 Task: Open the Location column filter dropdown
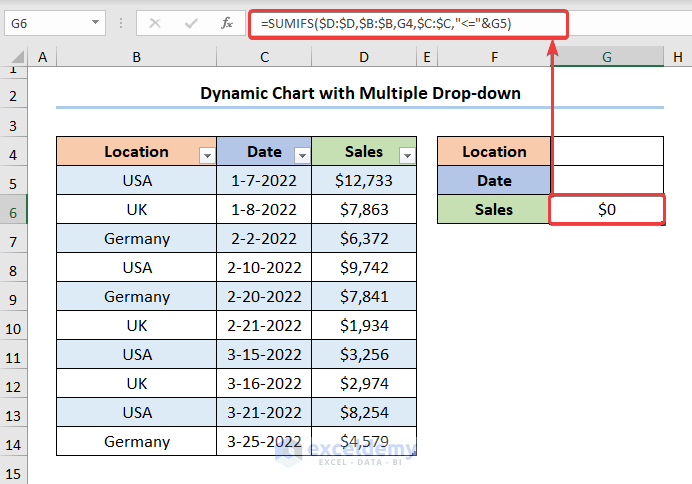click(207, 155)
